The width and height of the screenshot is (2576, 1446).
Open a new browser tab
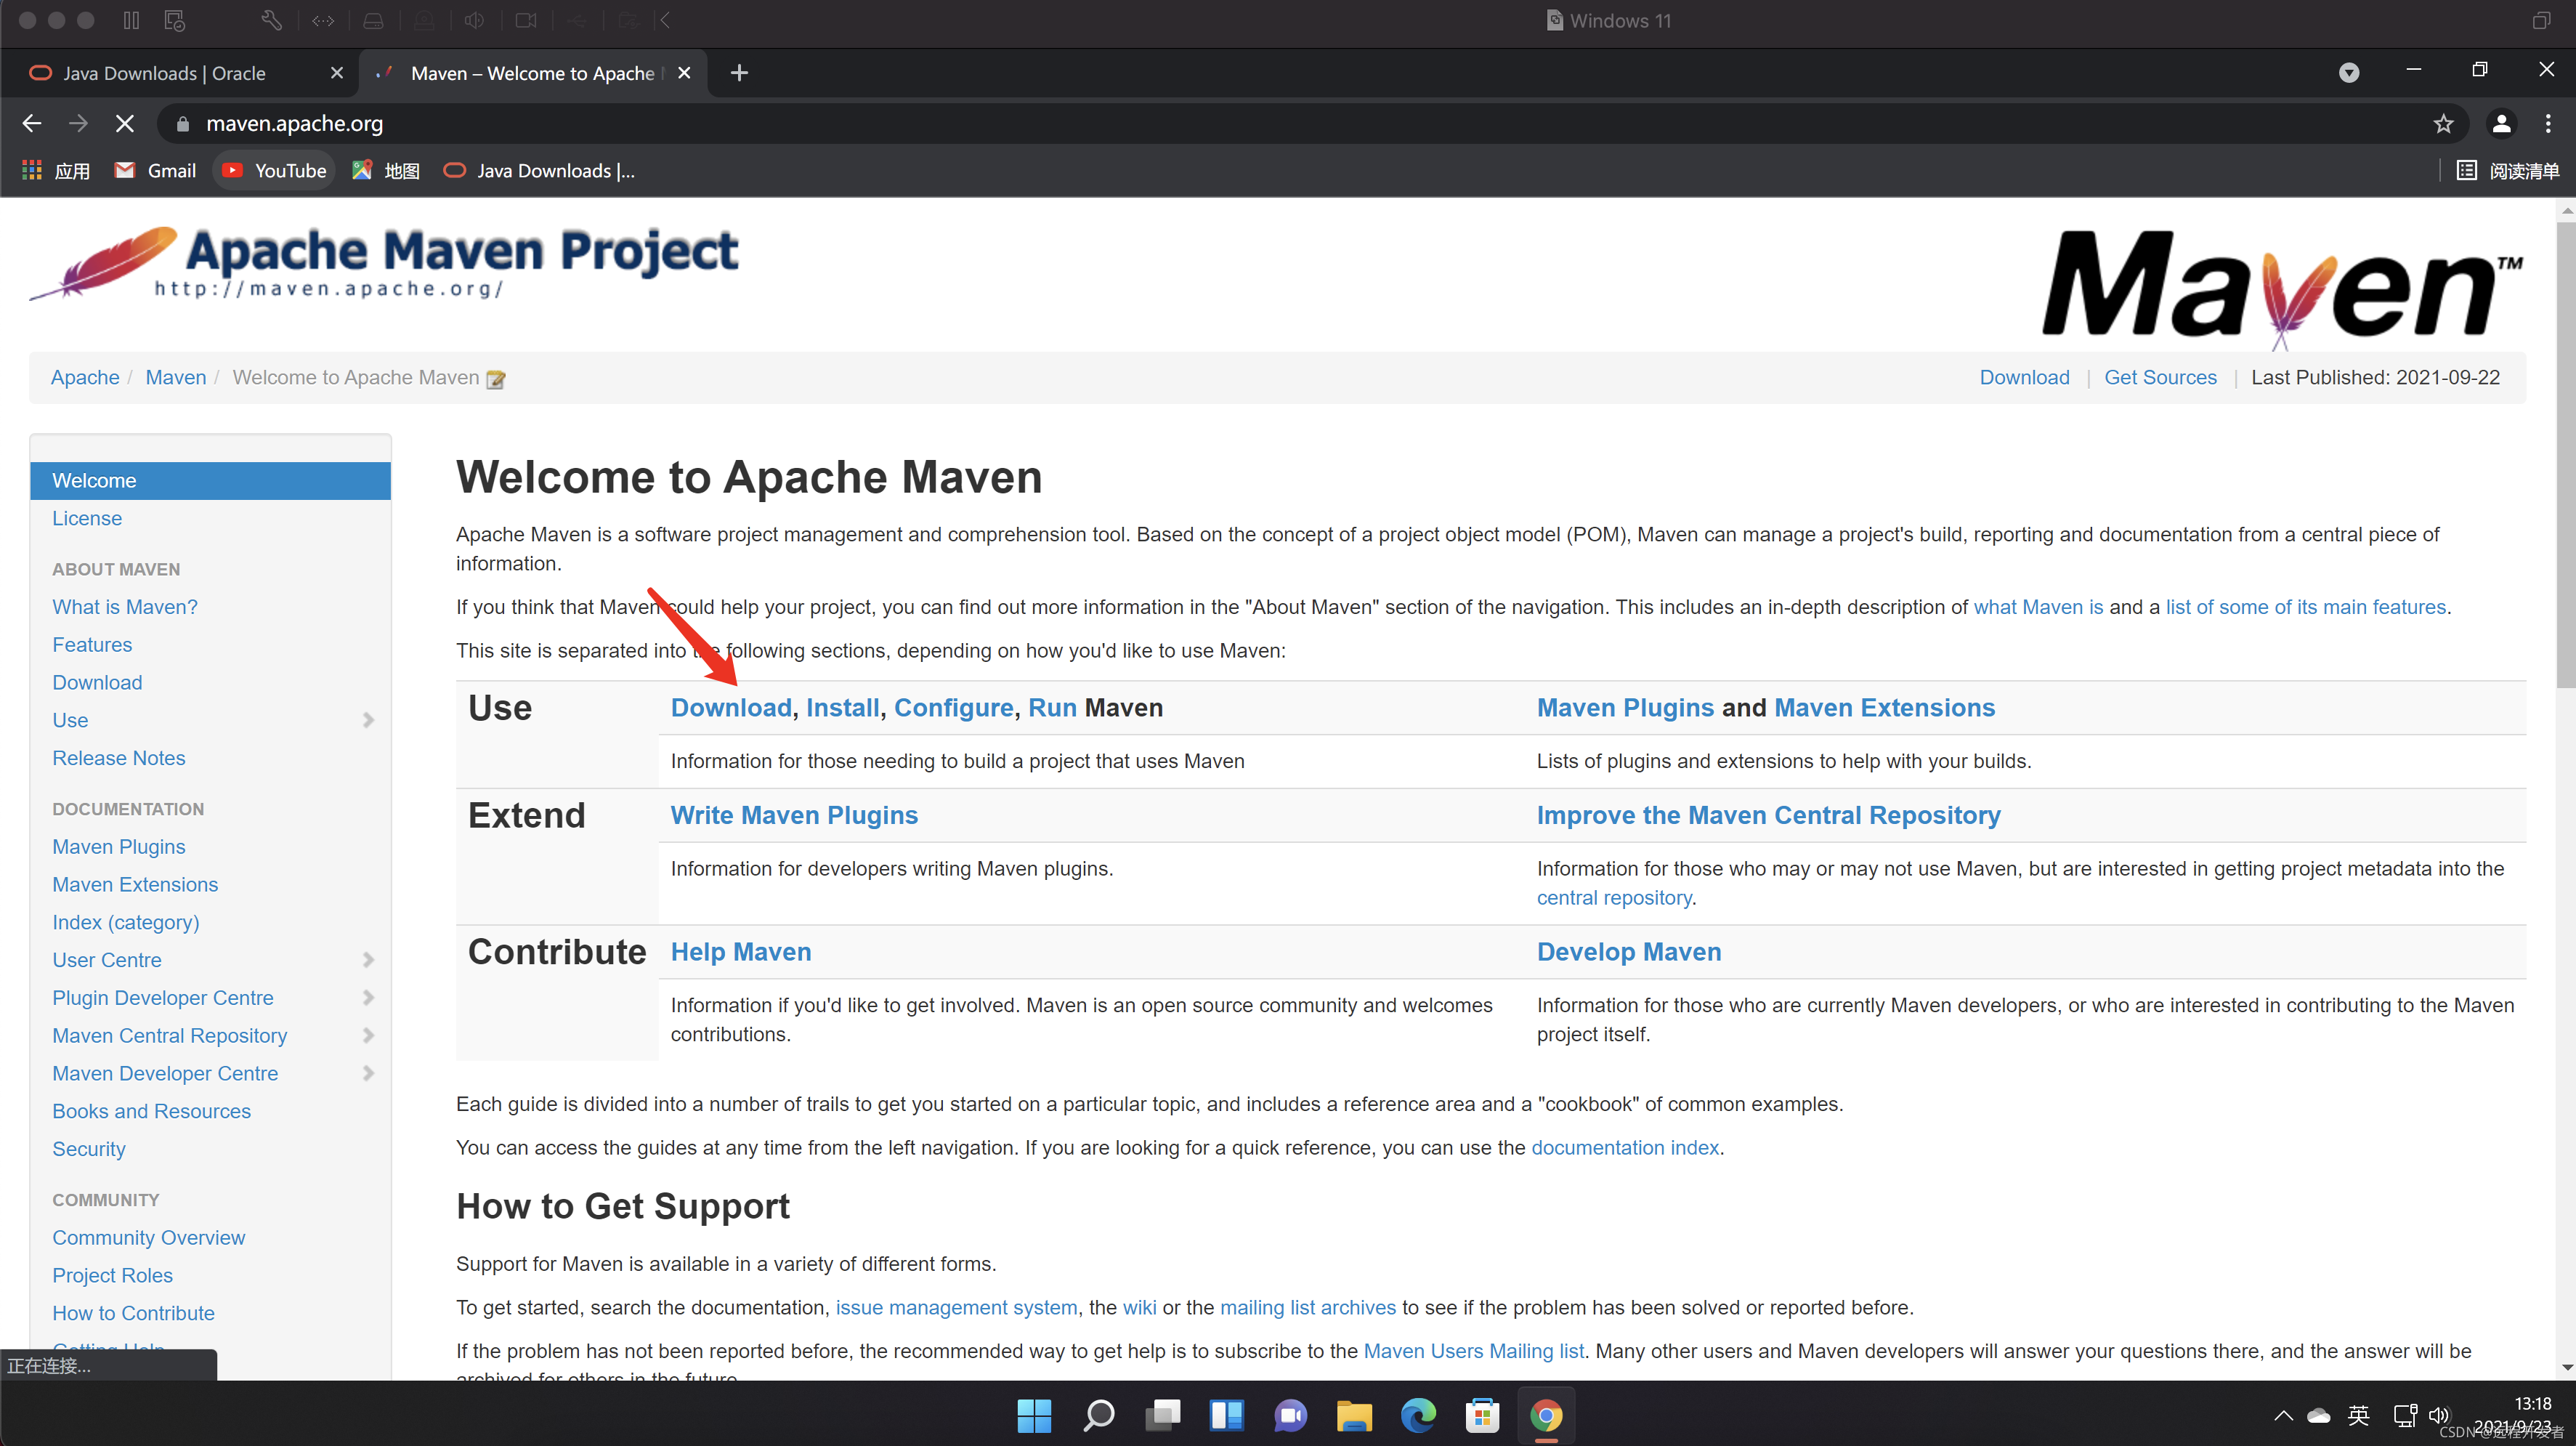pos(739,73)
